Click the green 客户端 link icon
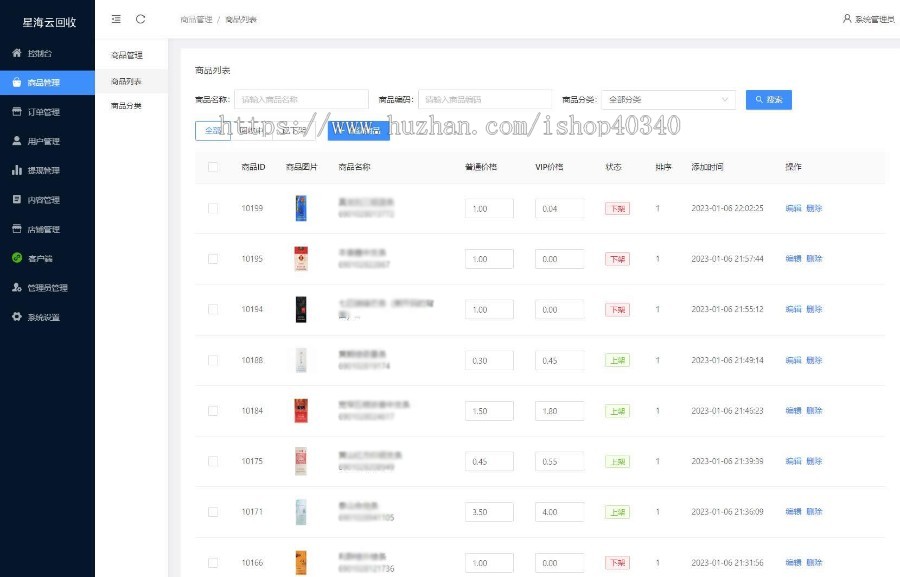 (x=17, y=258)
